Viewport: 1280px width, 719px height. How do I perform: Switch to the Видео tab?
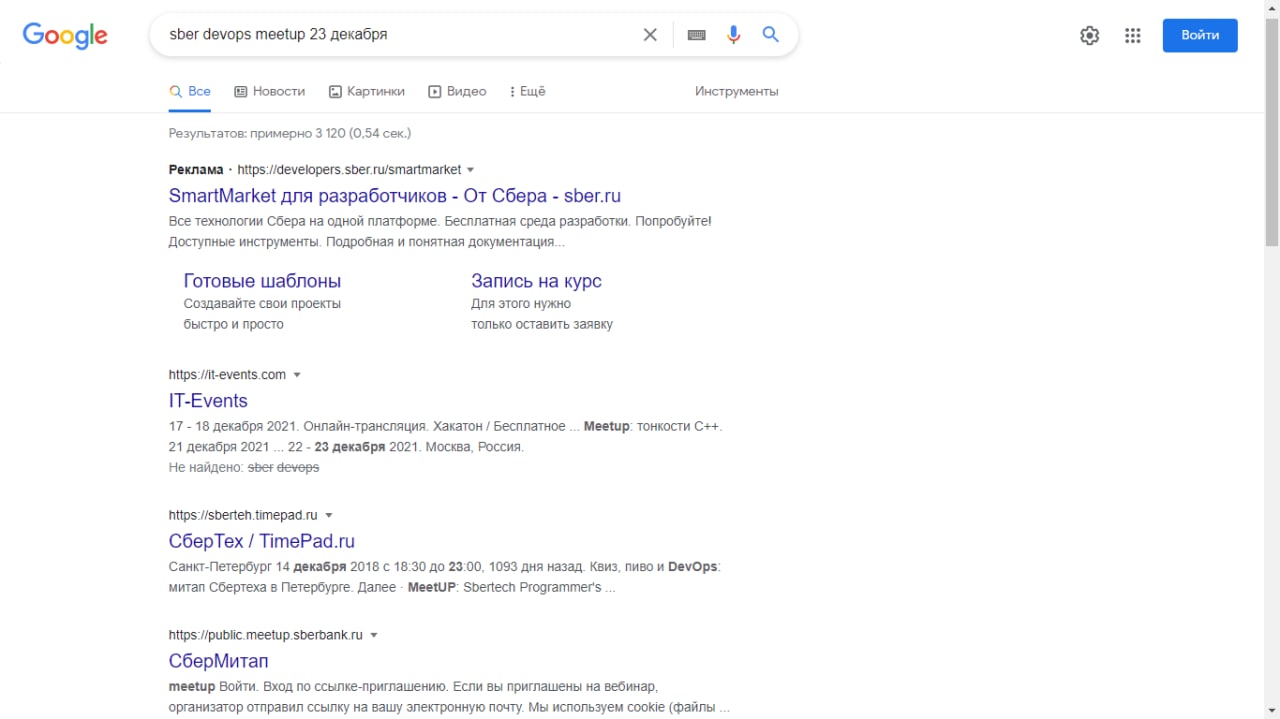click(x=457, y=91)
